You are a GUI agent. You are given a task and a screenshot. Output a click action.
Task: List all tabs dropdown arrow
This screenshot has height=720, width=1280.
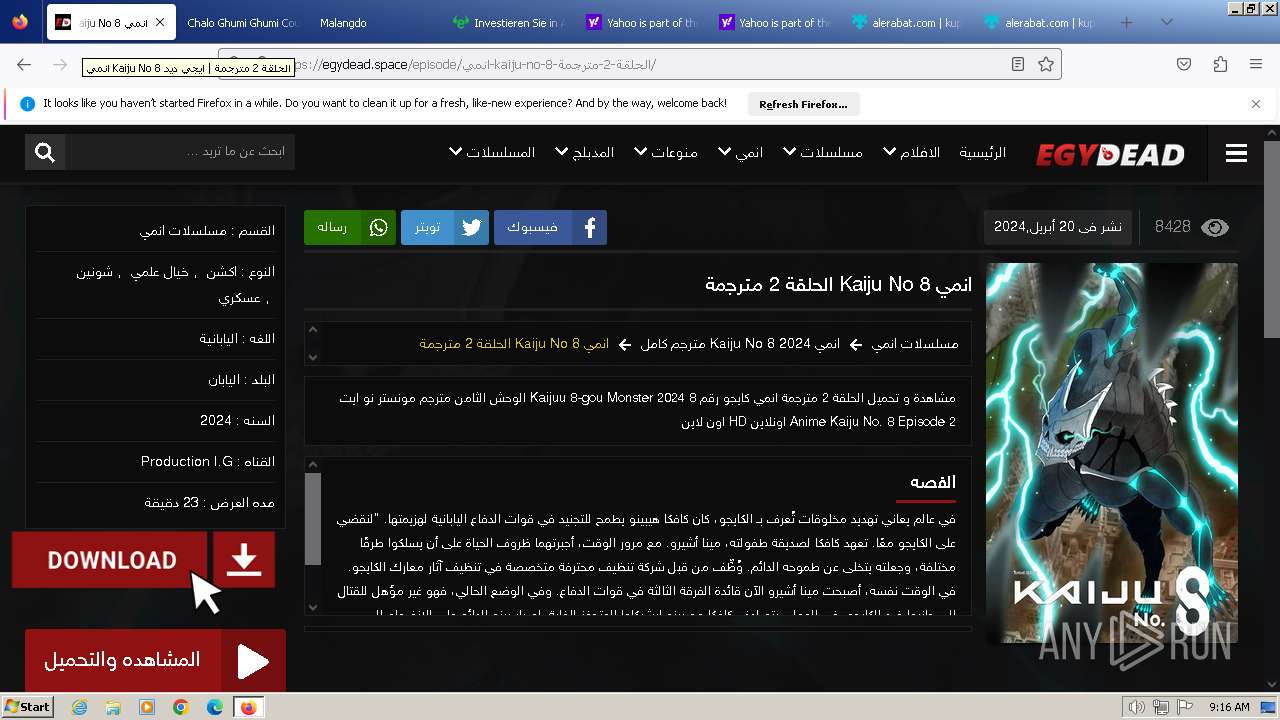click(x=1166, y=22)
